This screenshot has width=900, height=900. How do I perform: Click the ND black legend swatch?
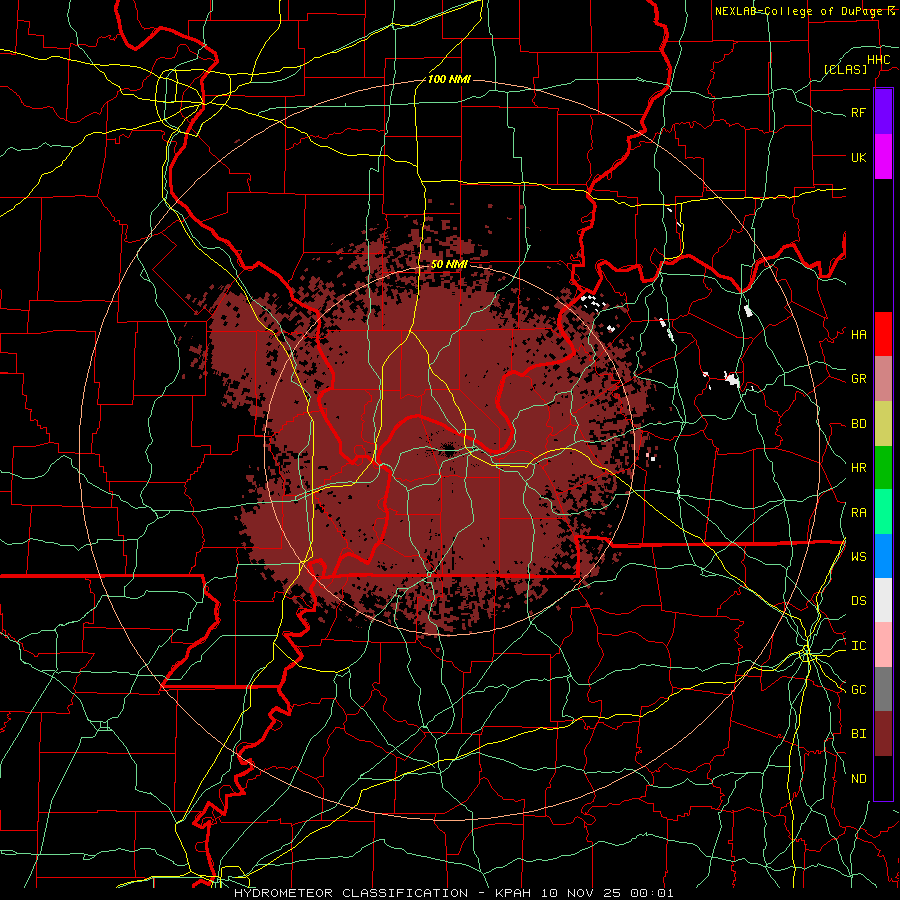pos(883,778)
